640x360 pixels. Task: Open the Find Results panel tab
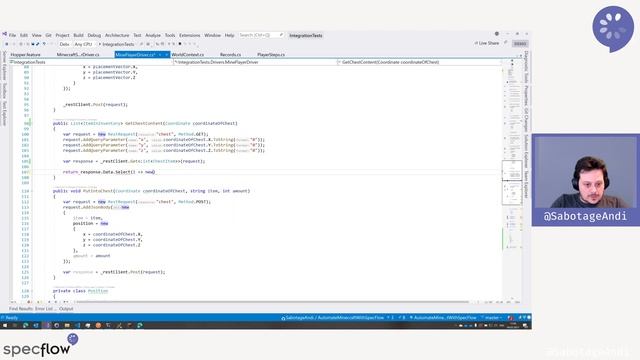[x=21, y=309]
